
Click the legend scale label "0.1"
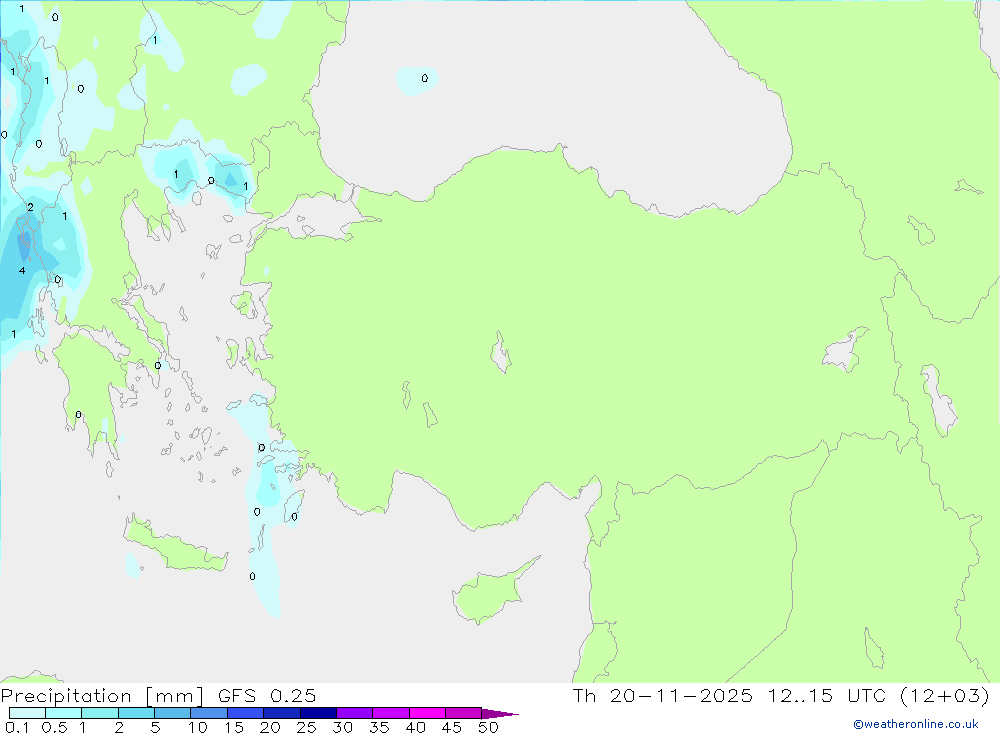point(17,727)
